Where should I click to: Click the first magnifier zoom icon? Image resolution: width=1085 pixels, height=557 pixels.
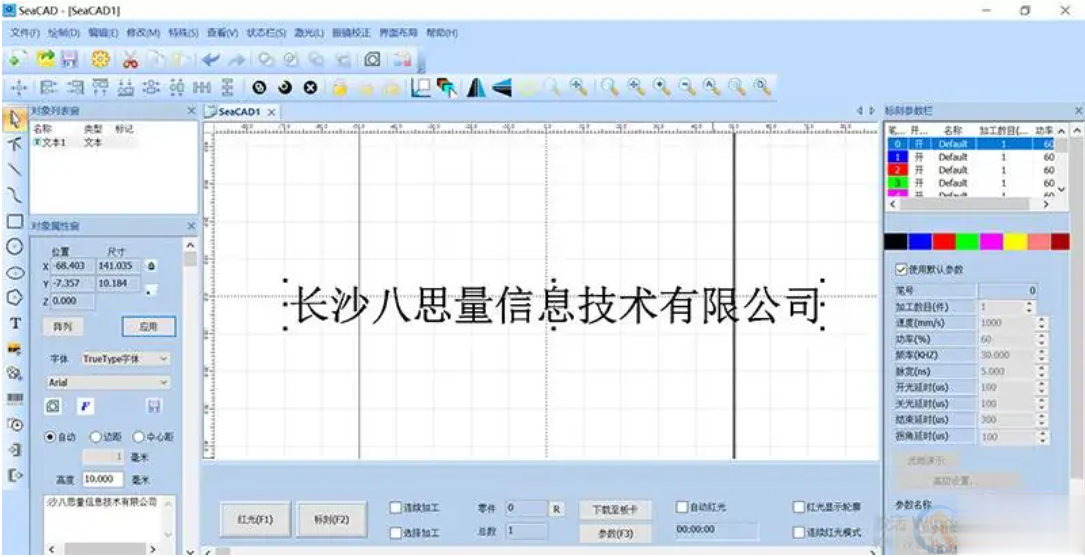(x=552, y=86)
